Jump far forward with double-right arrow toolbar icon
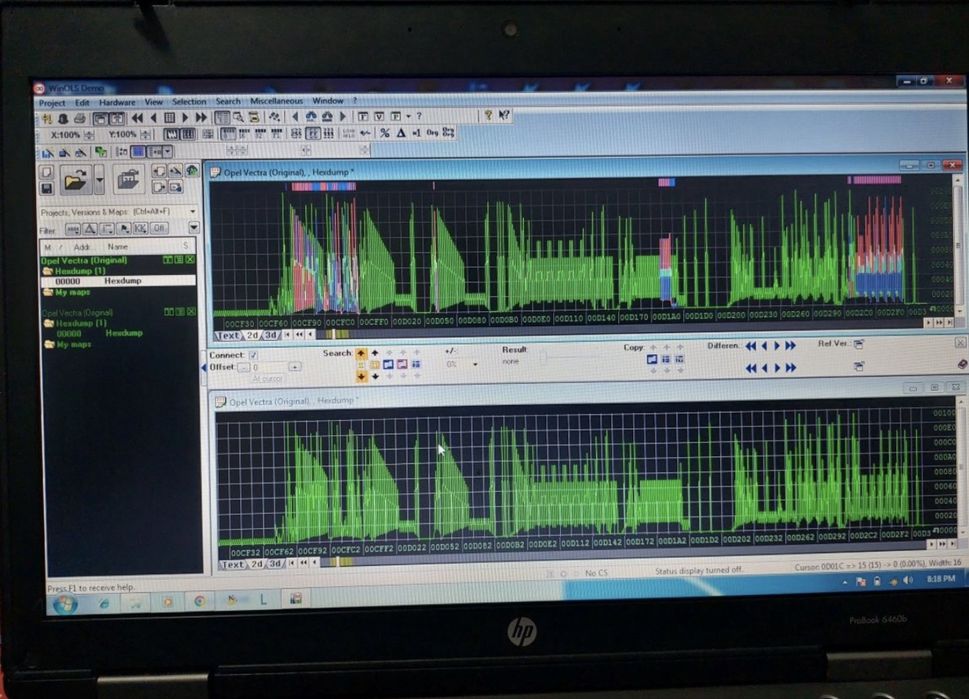This screenshot has width=969, height=699. click(x=201, y=117)
